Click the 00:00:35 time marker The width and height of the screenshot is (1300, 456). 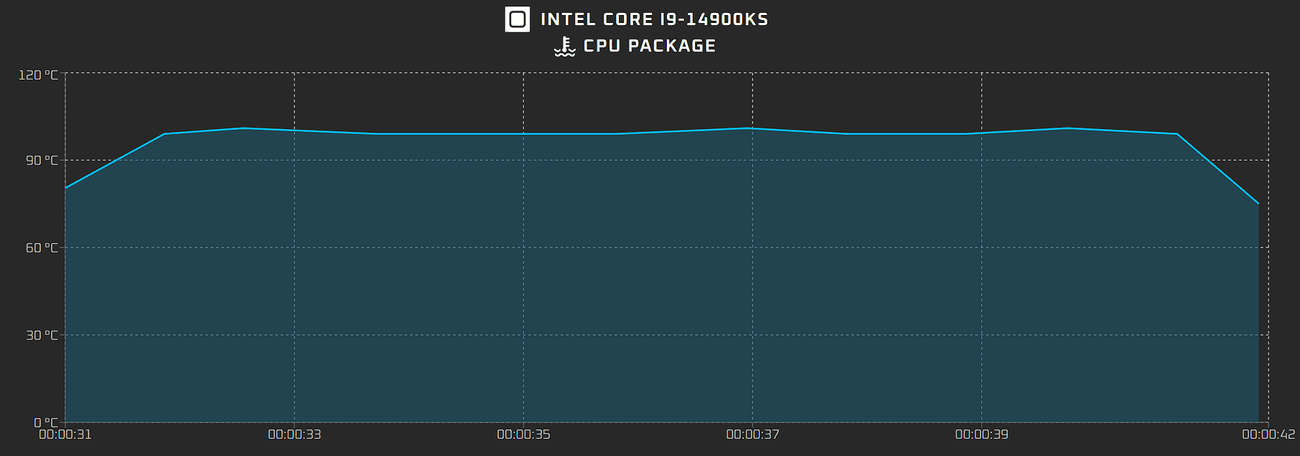pos(523,435)
